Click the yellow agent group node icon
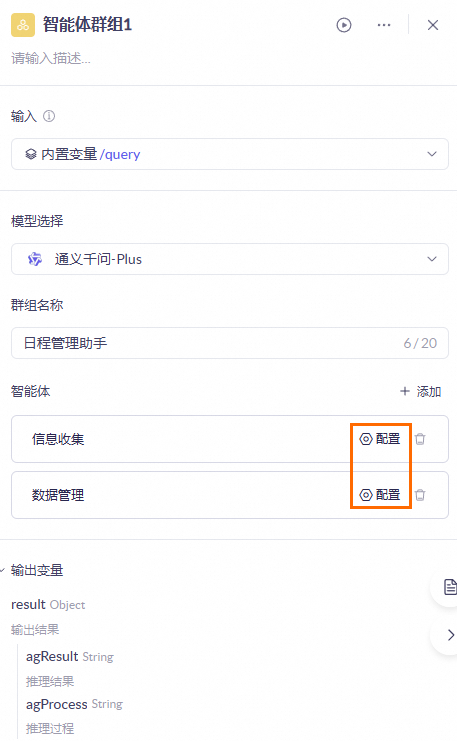 [23, 25]
